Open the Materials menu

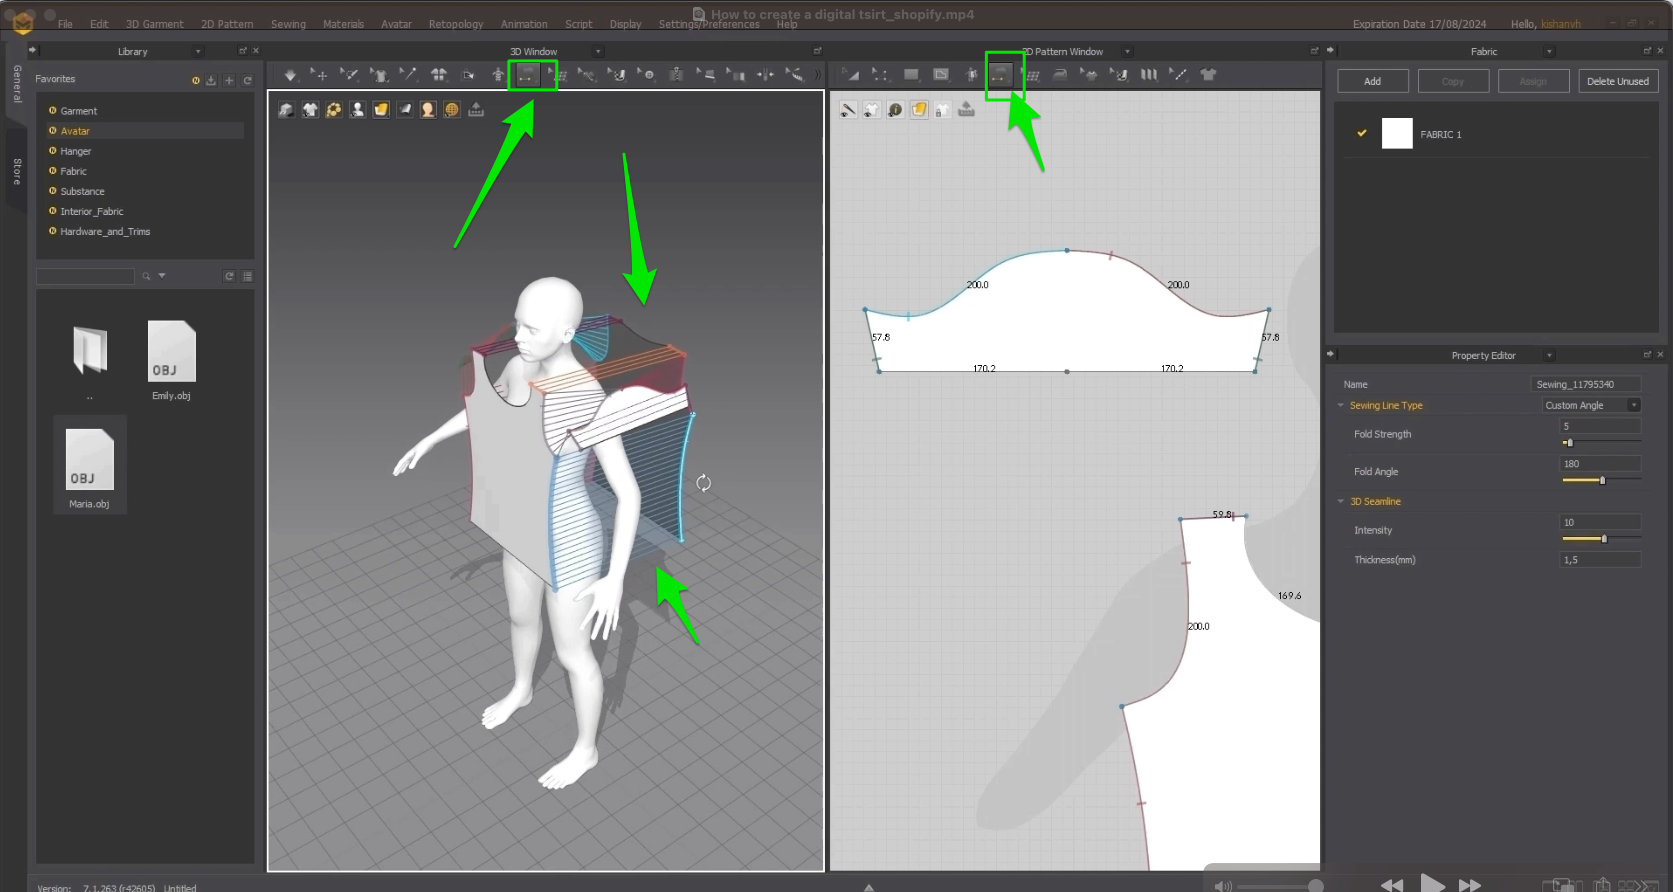343,24
